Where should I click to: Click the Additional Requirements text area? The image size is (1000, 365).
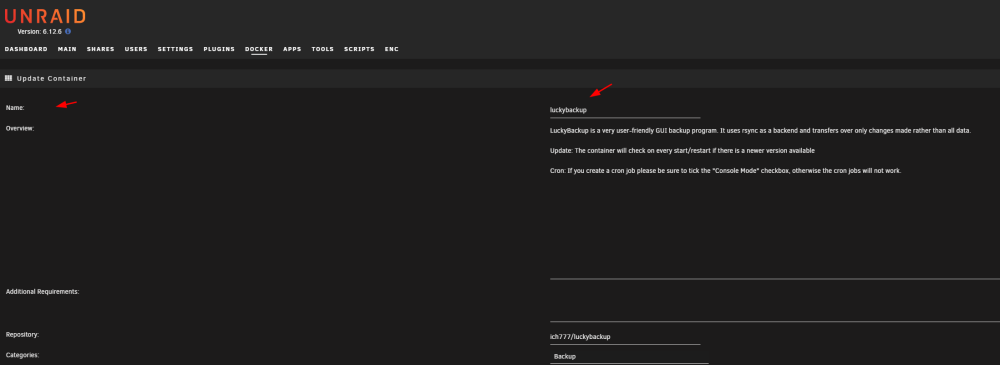pyautogui.click(x=775, y=303)
